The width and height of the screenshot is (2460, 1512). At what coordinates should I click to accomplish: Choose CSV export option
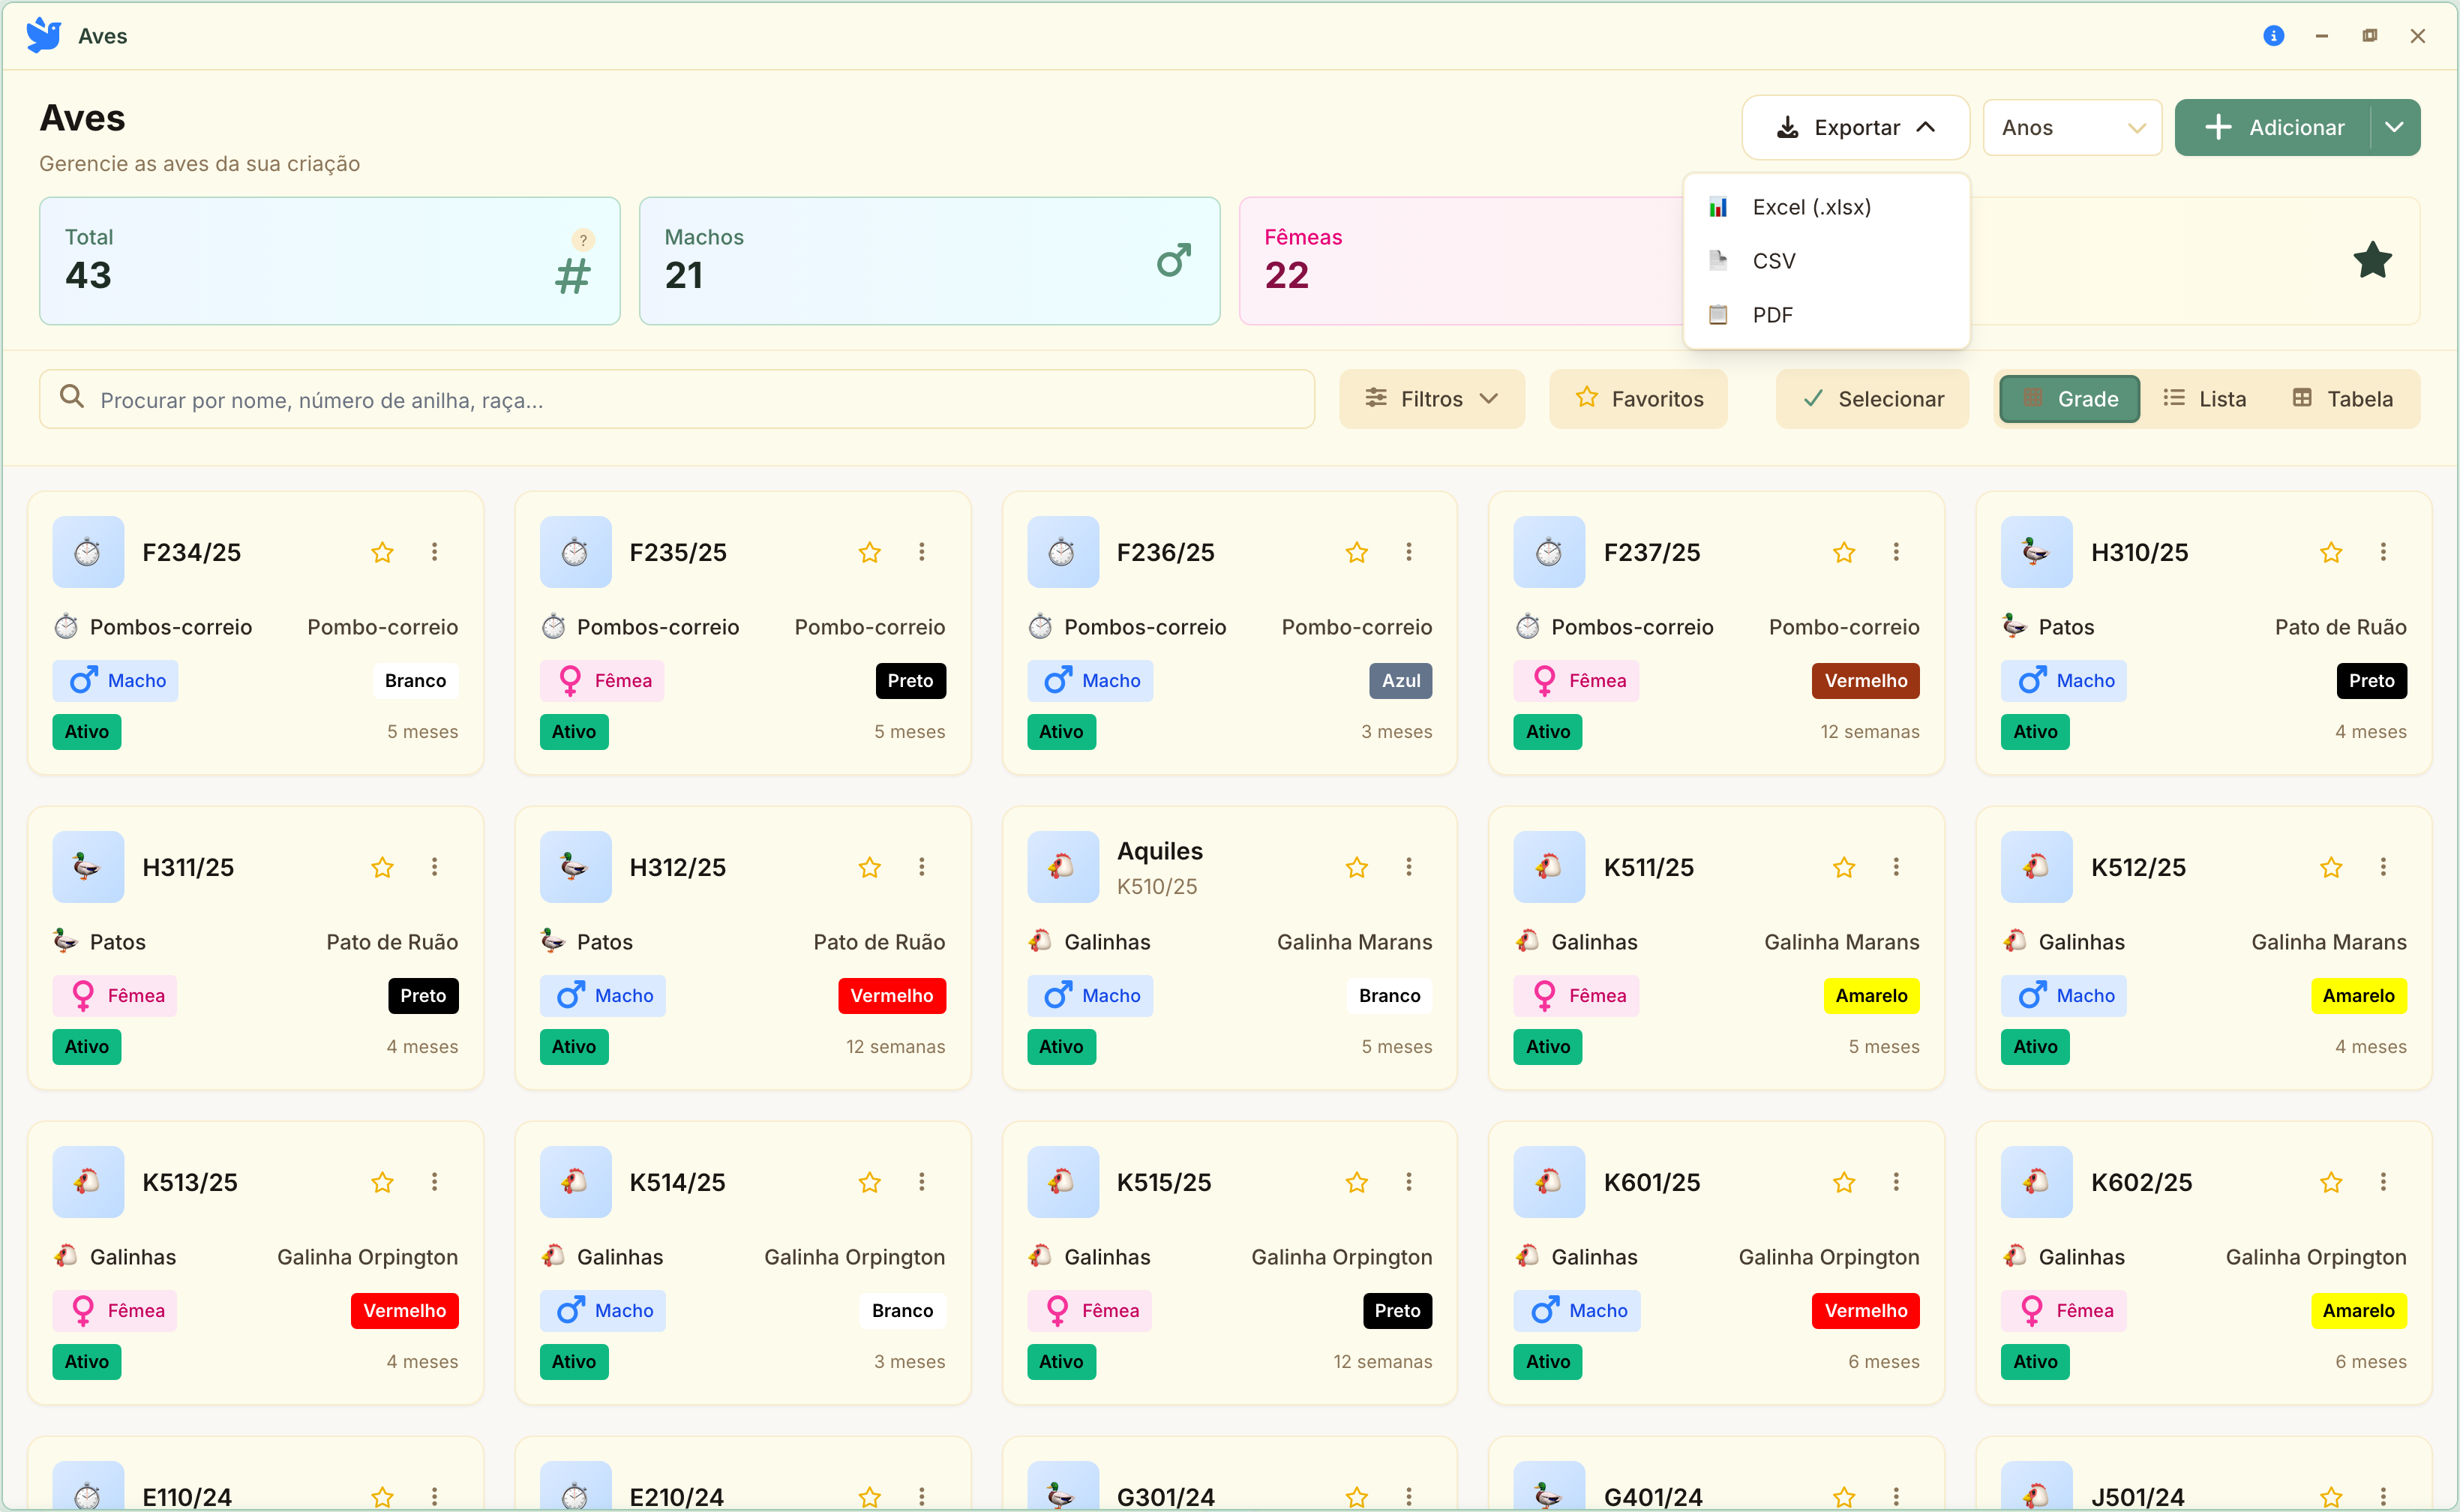click(1826, 261)
